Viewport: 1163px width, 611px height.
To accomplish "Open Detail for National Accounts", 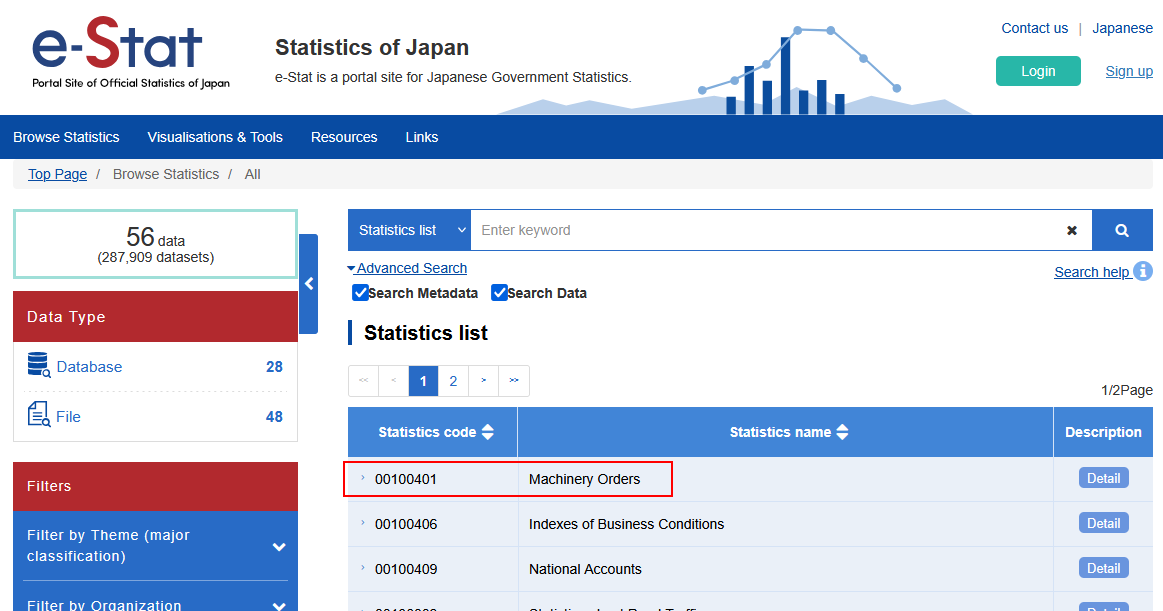I will click(x=1103, y=568).
